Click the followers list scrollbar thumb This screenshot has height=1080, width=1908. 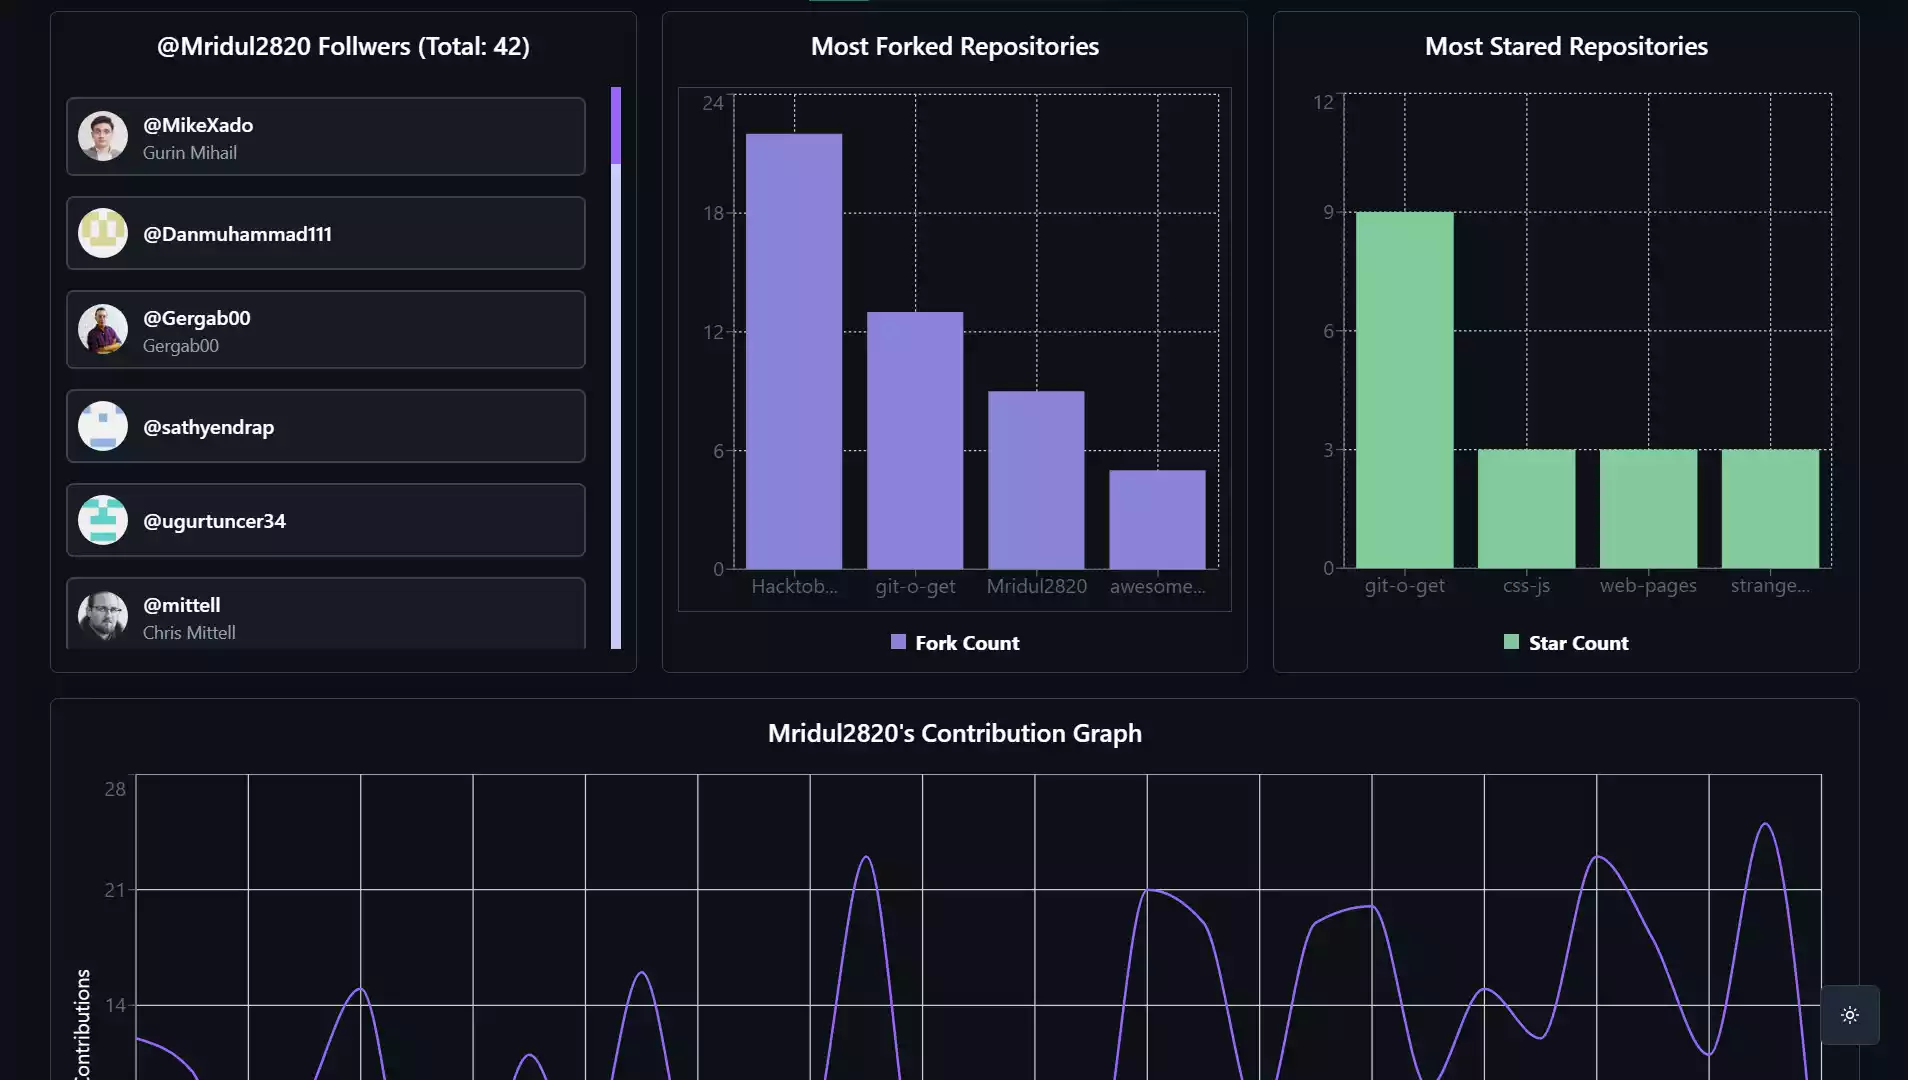[616, 126]
